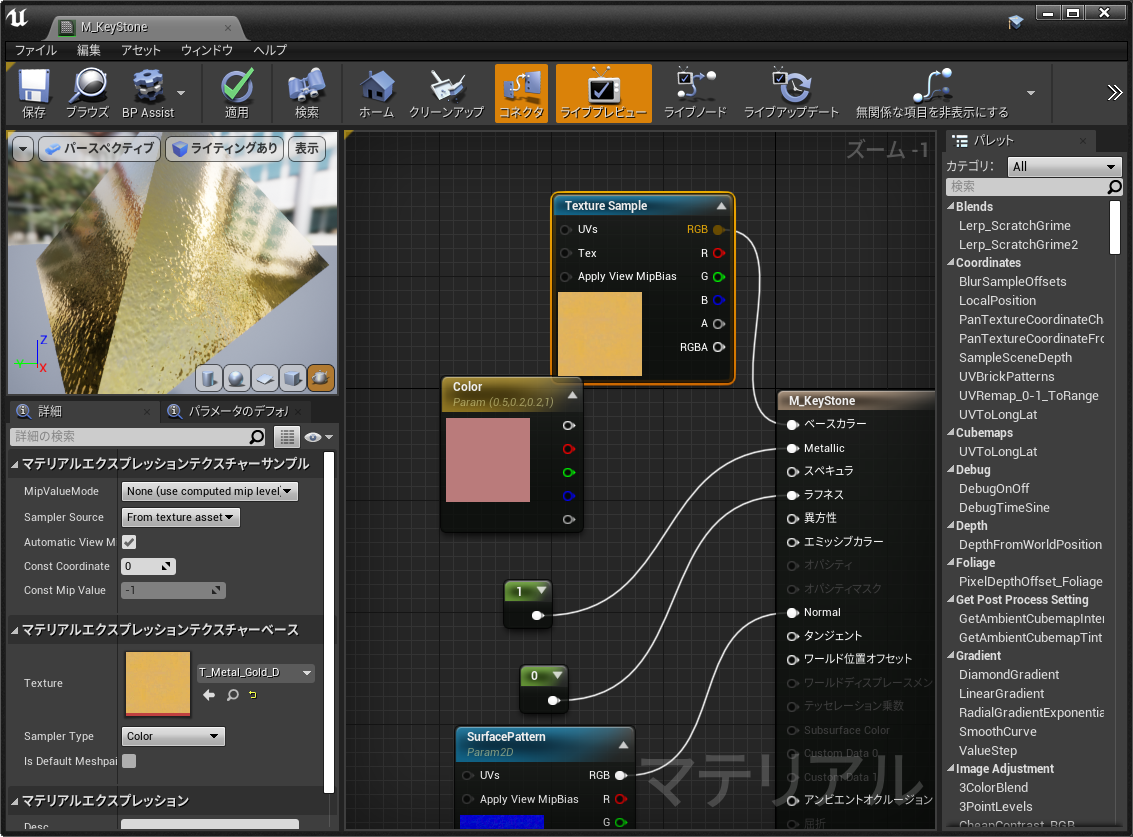Collapse マテリアルエクスプレッションテクスチャーサンプル section
The height and width of the screenshot is (837, 1133).
(14, 464)
